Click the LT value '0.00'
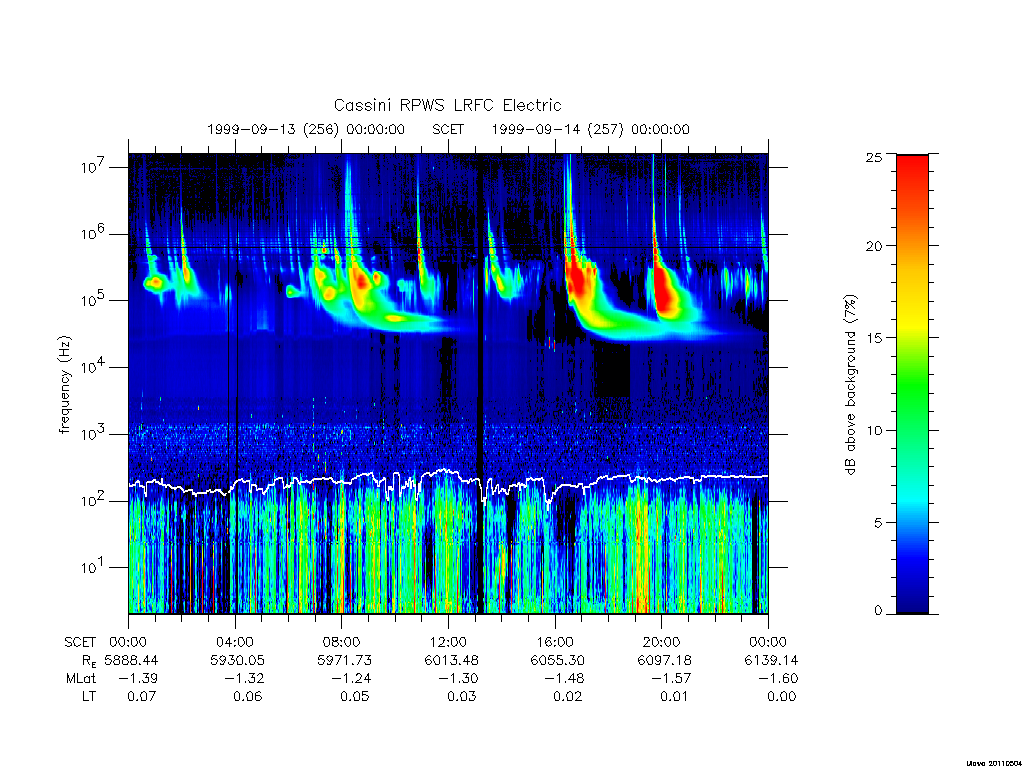Screen dimensions: 1024x768 tap(782, 696)
